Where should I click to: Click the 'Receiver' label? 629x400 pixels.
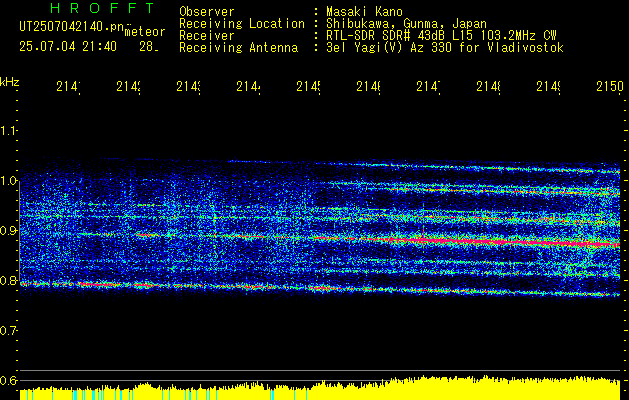207,36
